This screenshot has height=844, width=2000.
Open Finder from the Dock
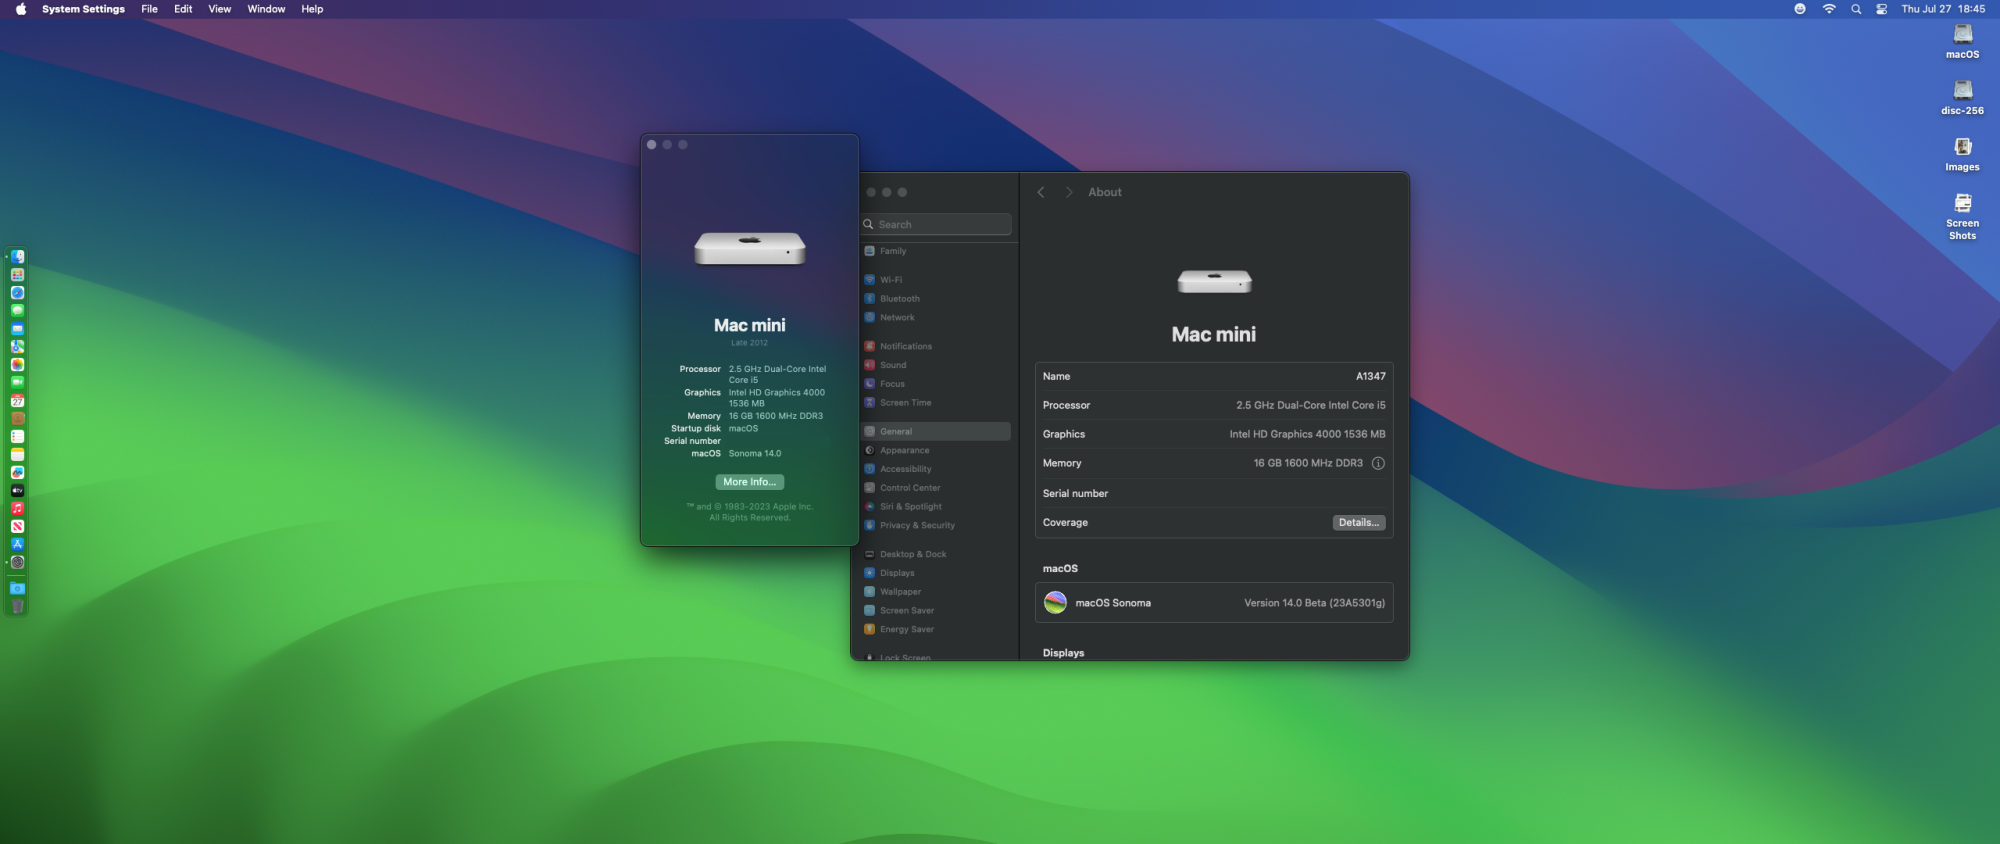coord(17,257)
